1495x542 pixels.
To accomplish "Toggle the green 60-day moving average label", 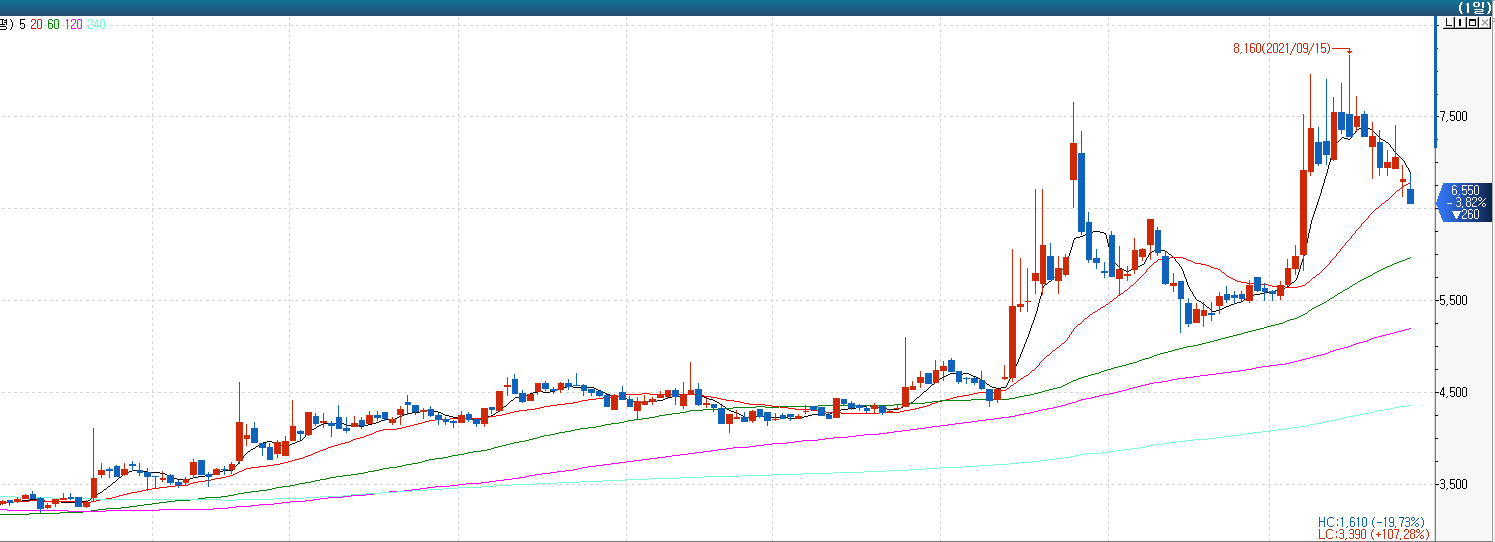I will pos(53,24).
